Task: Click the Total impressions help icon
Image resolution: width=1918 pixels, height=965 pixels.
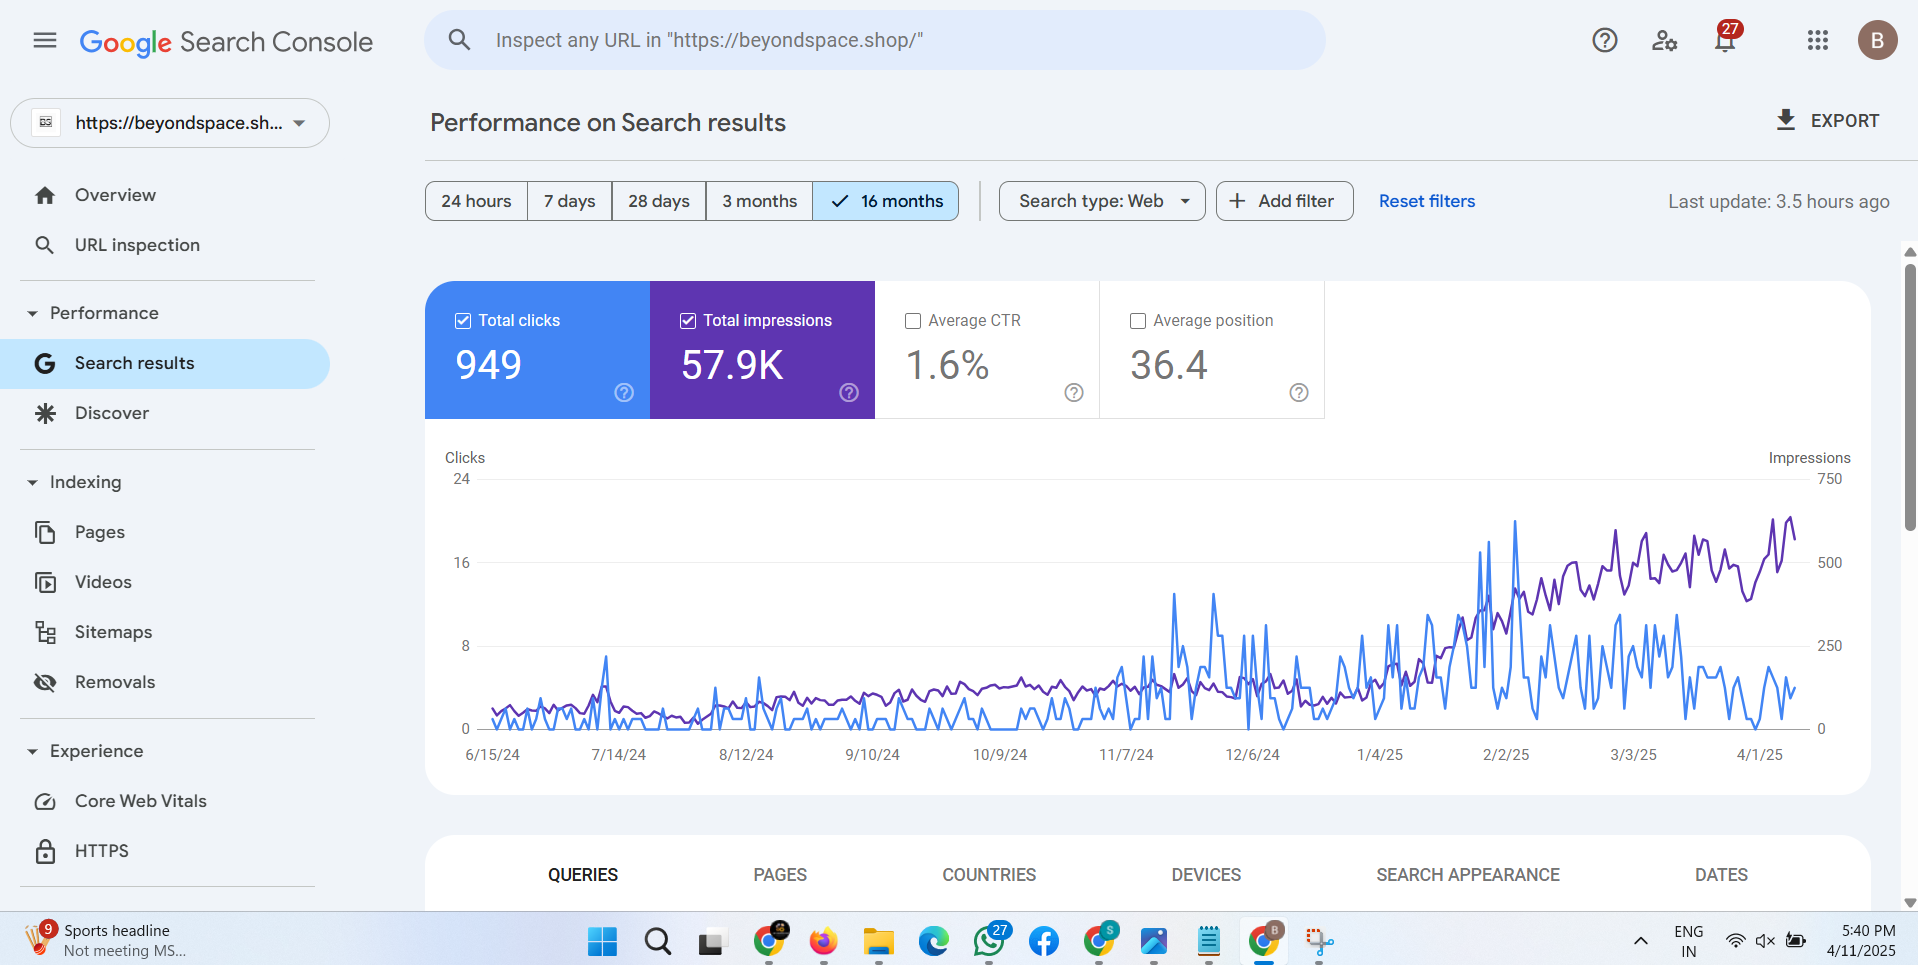Action: [x=849, y=393]
